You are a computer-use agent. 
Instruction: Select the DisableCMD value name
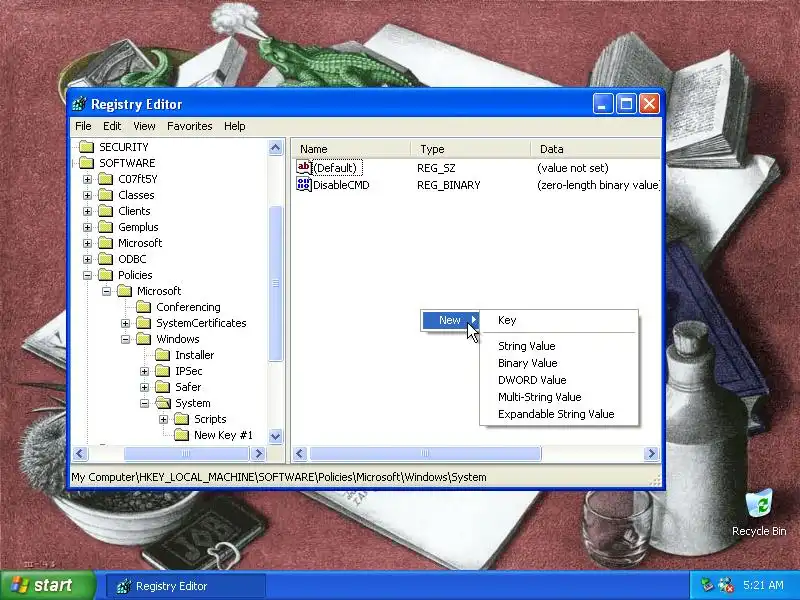341,185
